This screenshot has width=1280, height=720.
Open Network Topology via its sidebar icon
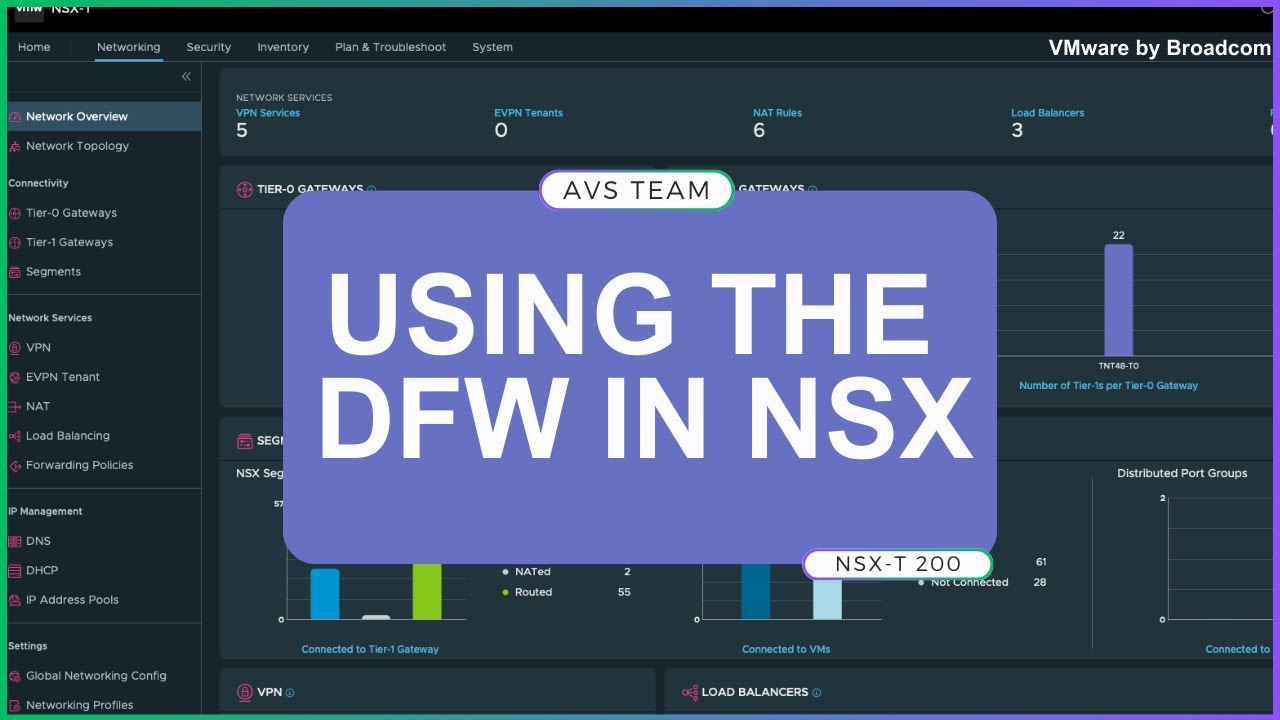[15, 146]
